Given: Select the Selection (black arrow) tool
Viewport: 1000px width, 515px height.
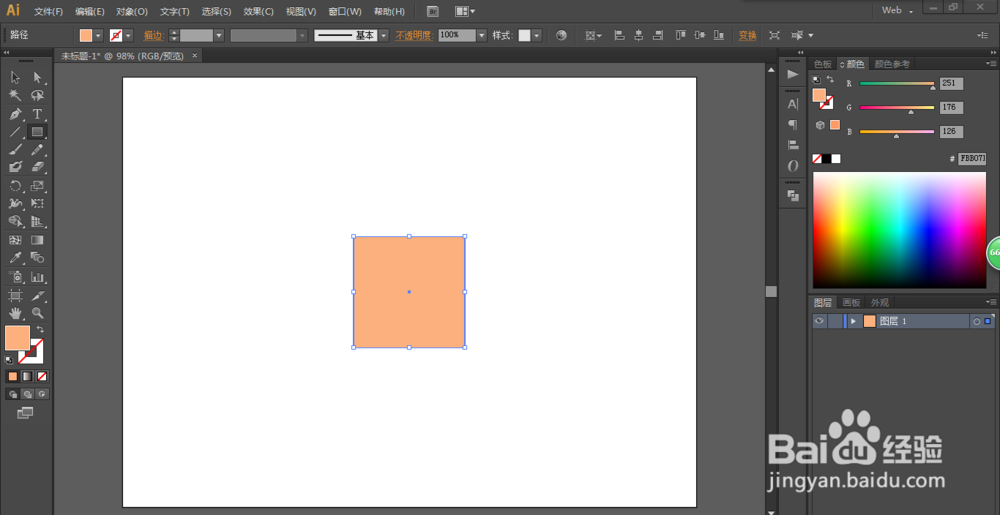Looking at the screenshot, I should [16, 78].
